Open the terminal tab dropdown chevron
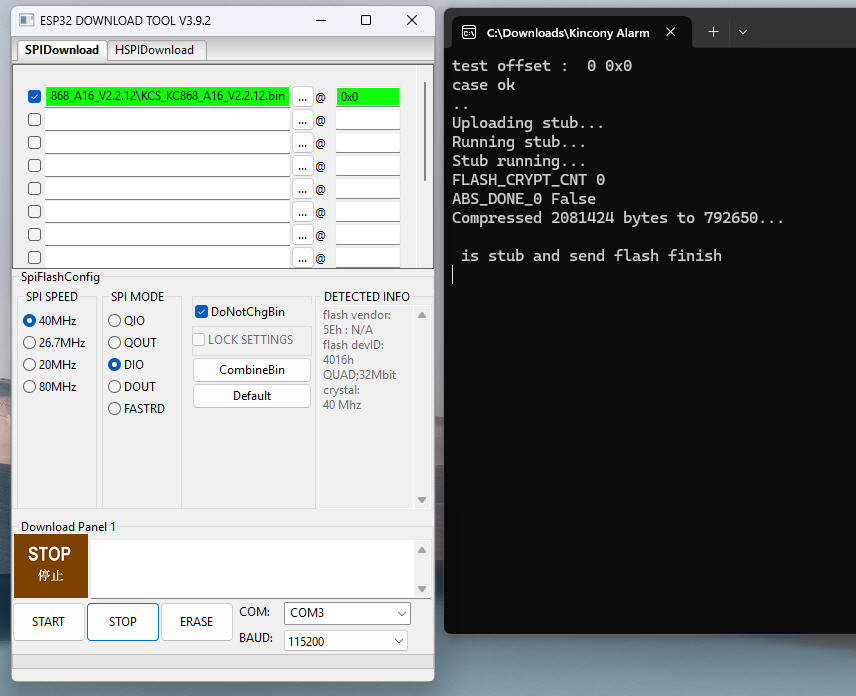Image resolution: width=856 pixels, height=696 pixels. coord(743,32)
